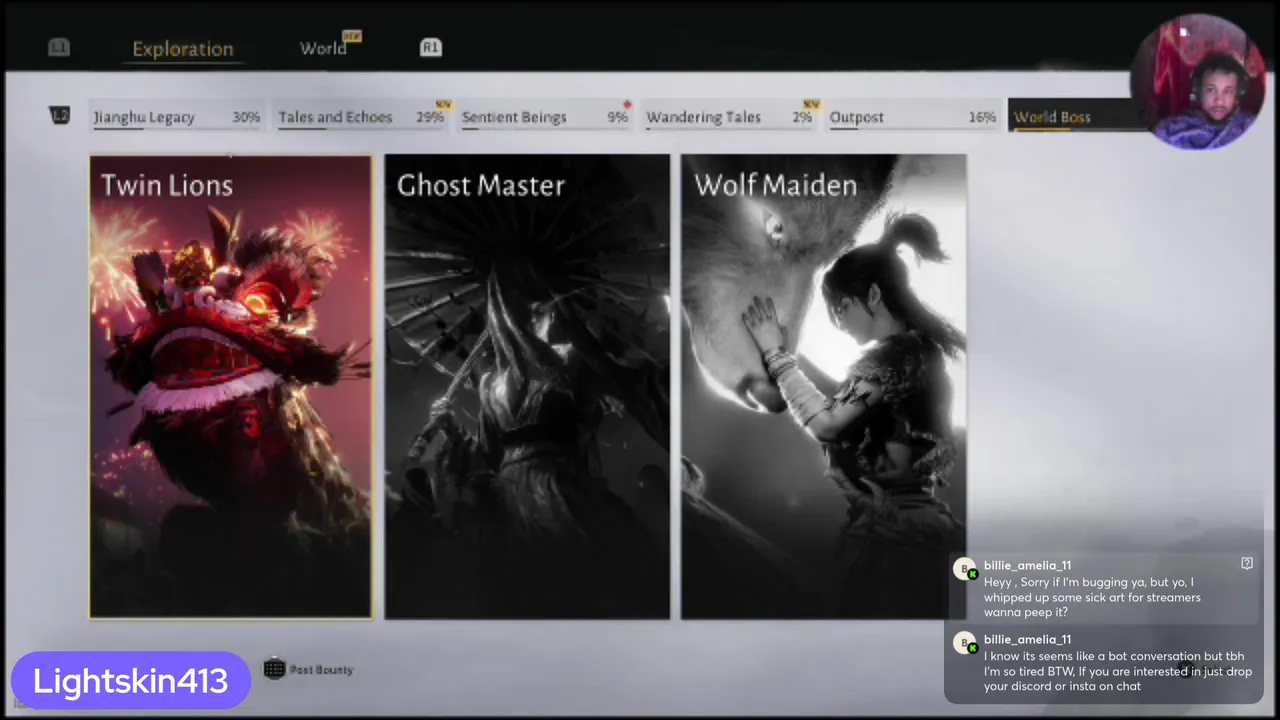Click the L1 shoulder button icon
Screen dimensions: 1280x720
point(59,47)
